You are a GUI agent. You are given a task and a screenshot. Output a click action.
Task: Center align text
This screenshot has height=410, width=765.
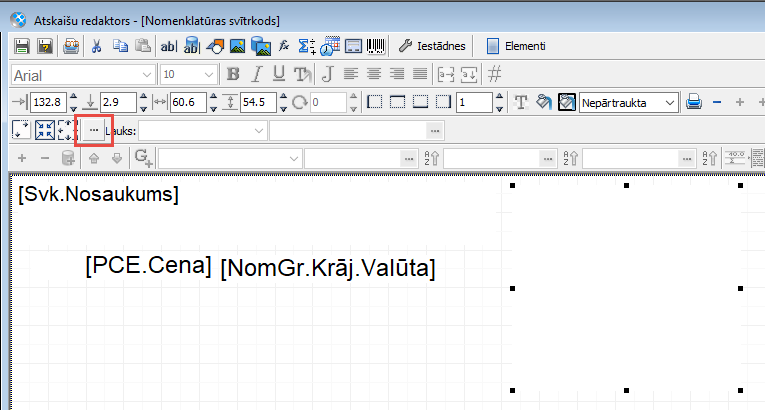(x=374, y=74)
